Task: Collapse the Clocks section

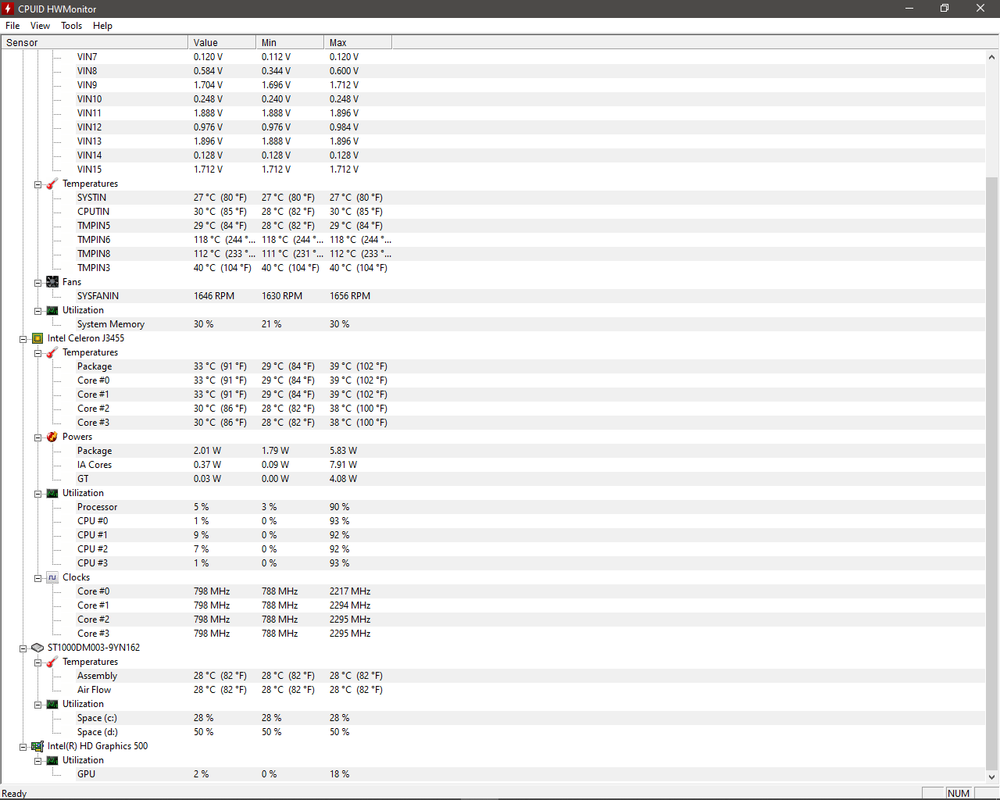Action: [38, 578]
